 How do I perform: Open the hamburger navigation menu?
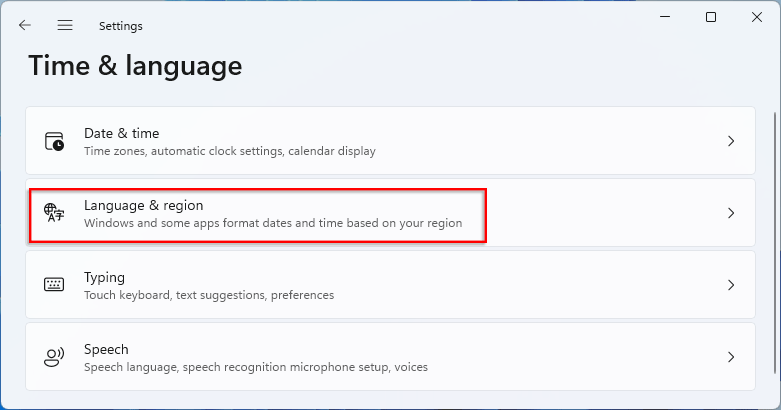coord(65,25)
